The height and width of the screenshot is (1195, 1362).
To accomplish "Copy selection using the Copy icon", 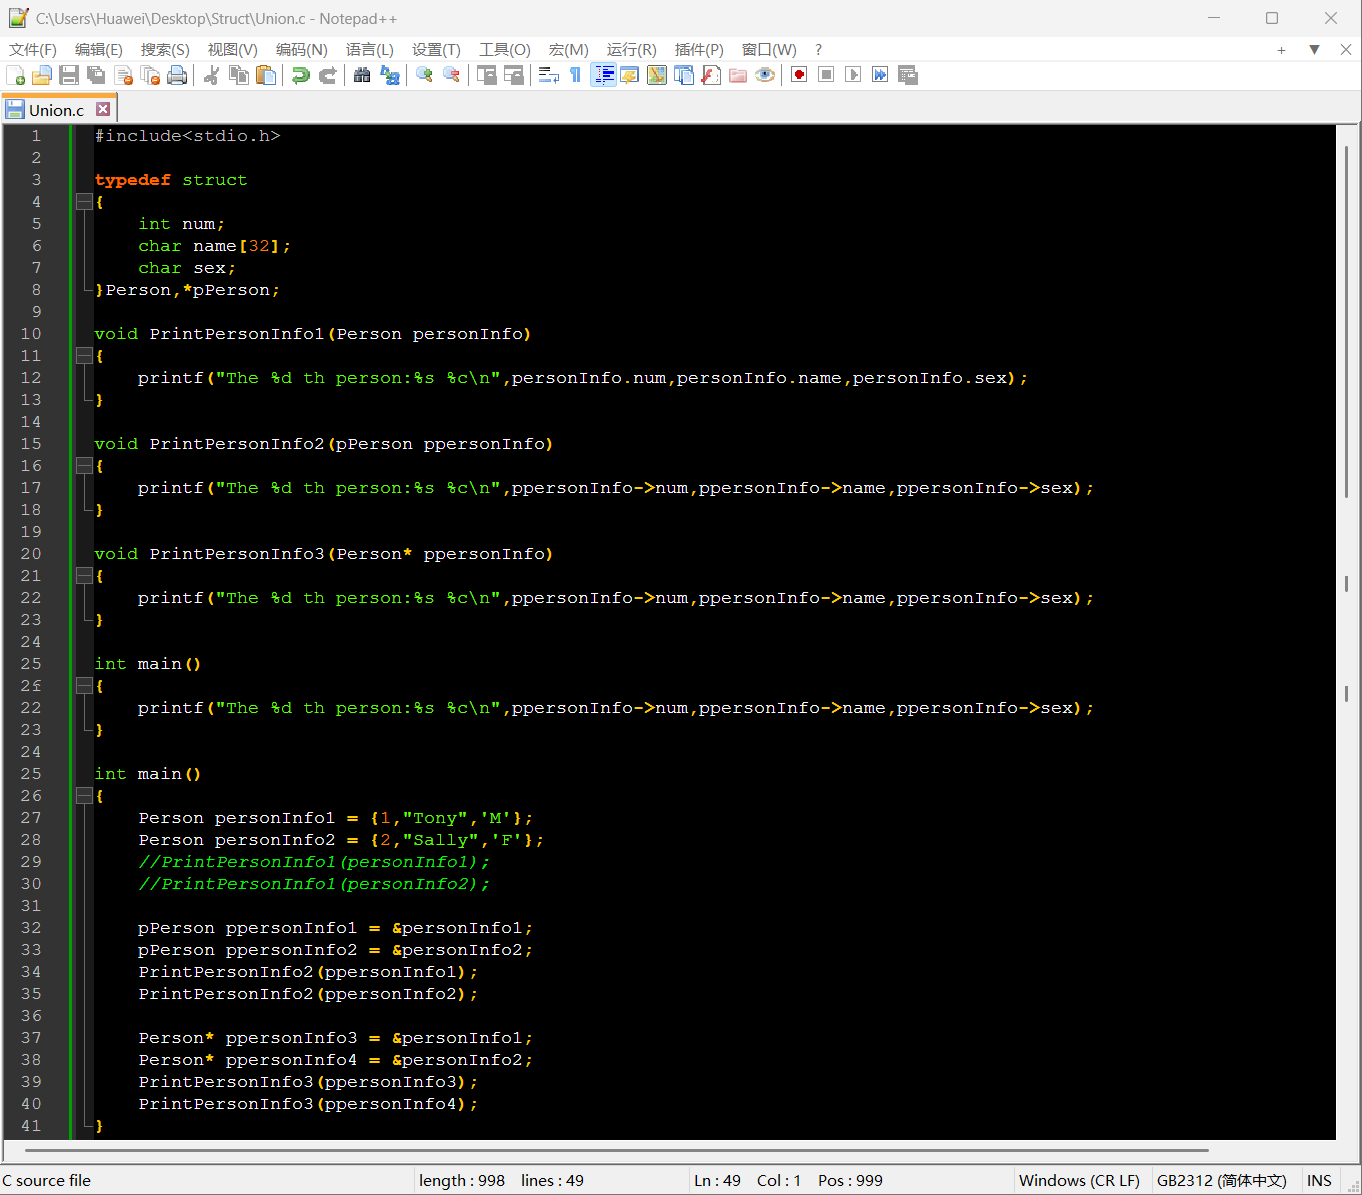I will pos(239,75).
